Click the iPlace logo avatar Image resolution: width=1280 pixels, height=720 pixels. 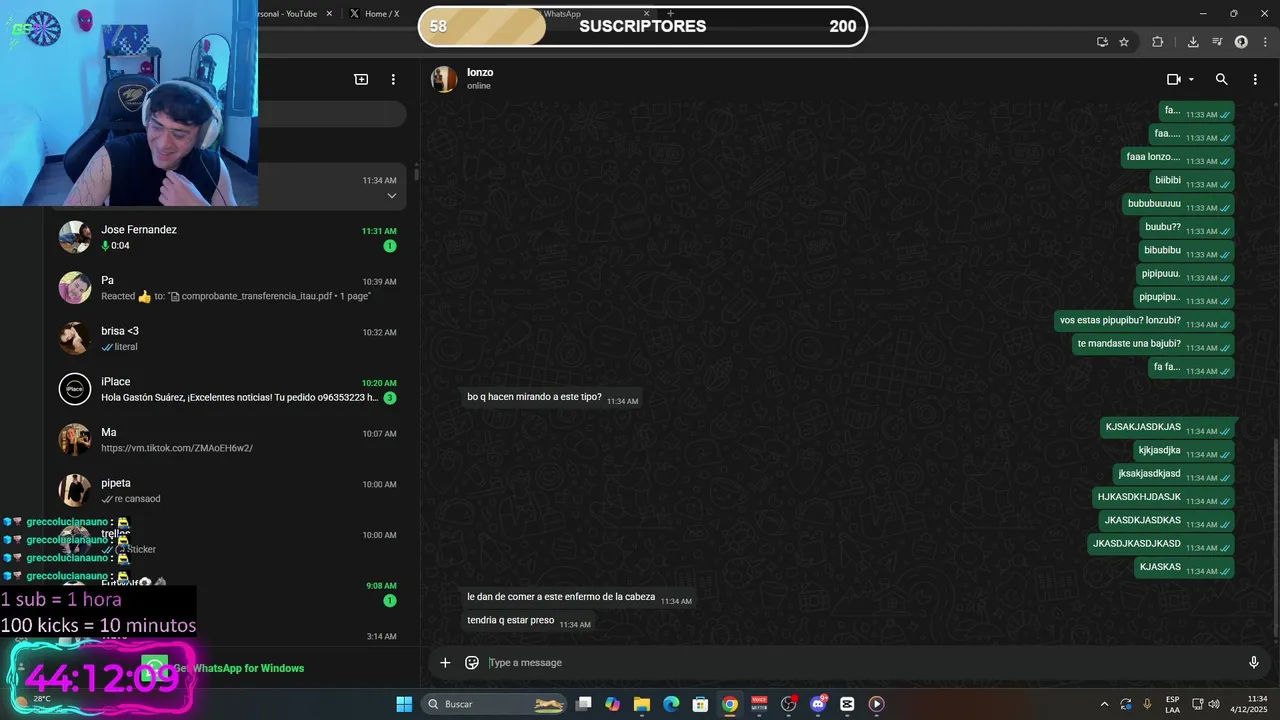click(75, 389)
